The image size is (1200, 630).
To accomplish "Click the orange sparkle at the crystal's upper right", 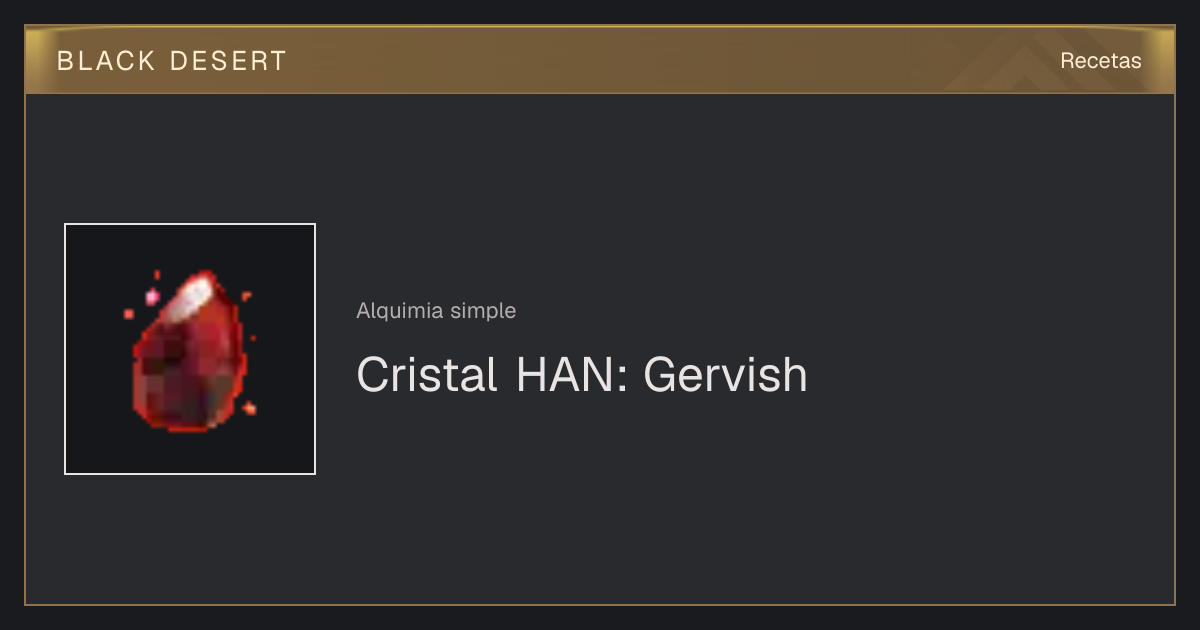I will pyautogui.click(x=246, y=296).
